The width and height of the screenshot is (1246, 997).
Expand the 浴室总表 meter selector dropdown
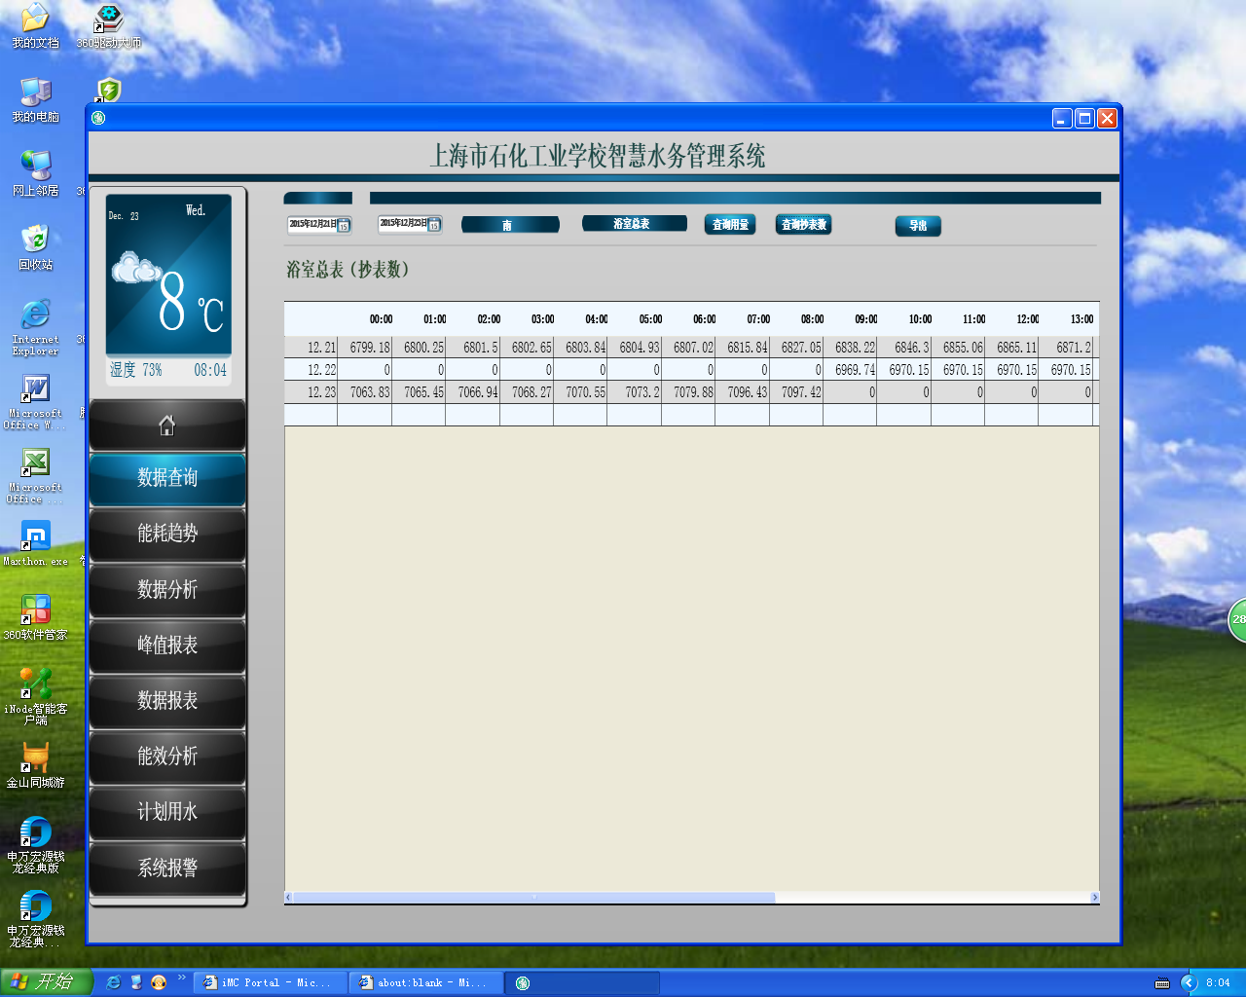634,224
